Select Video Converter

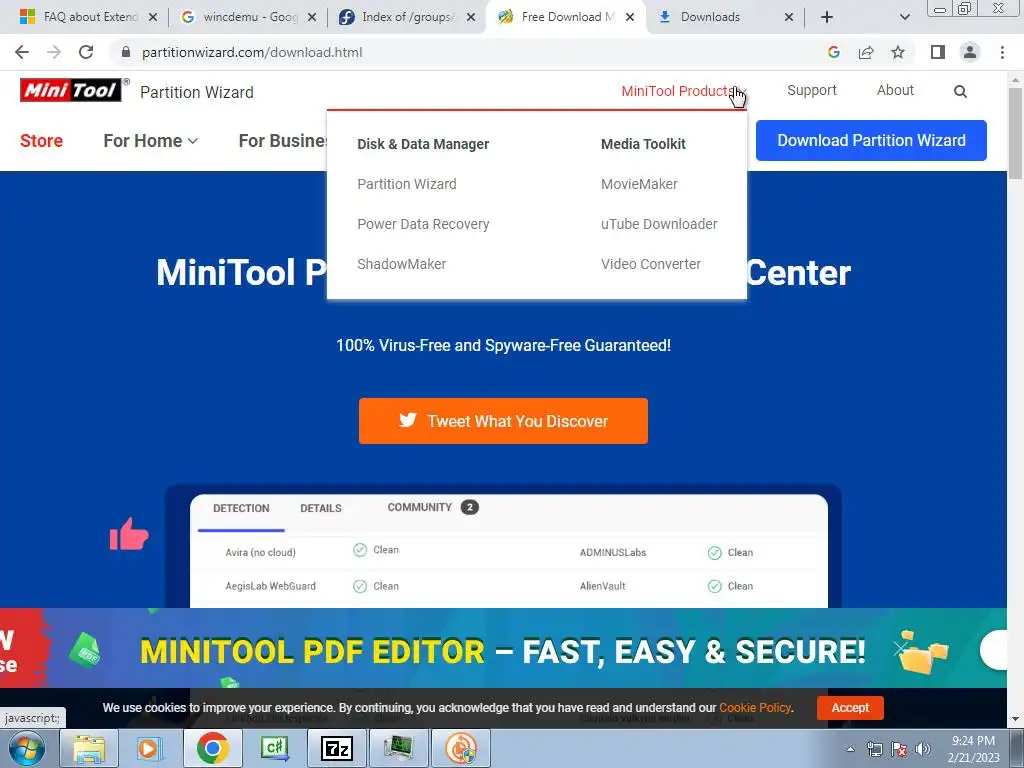[x=651, y=264]
